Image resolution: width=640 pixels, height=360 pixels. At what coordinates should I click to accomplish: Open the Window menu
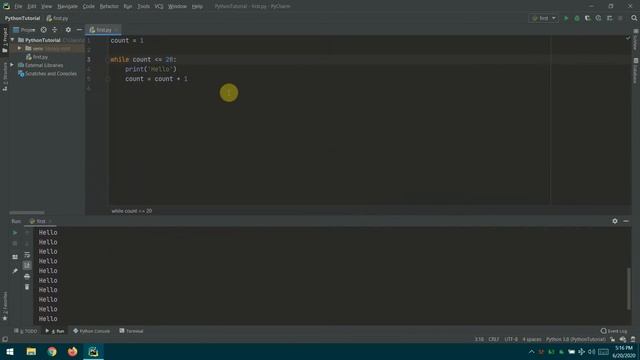[178, 7]
